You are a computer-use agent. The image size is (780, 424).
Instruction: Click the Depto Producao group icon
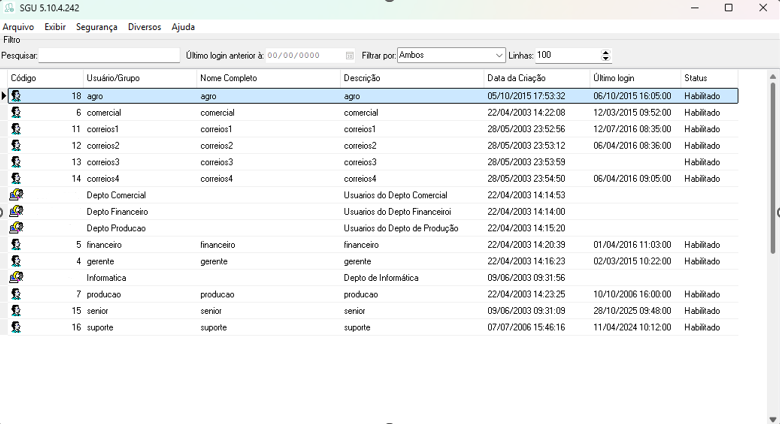click(x=16, y=228)
